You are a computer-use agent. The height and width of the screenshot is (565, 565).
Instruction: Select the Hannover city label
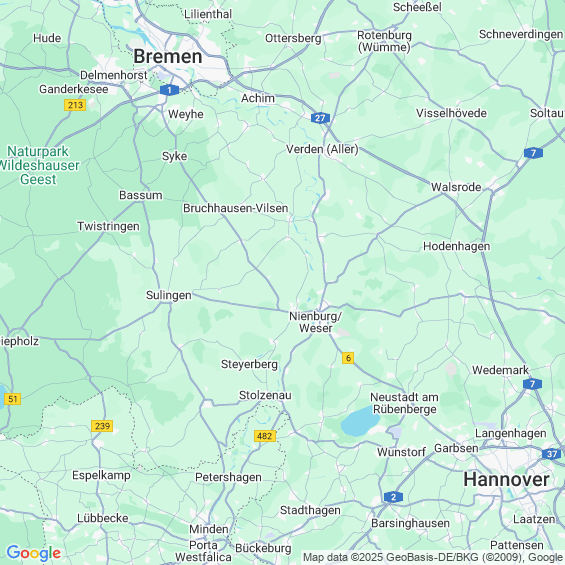(x=506, y=480)
